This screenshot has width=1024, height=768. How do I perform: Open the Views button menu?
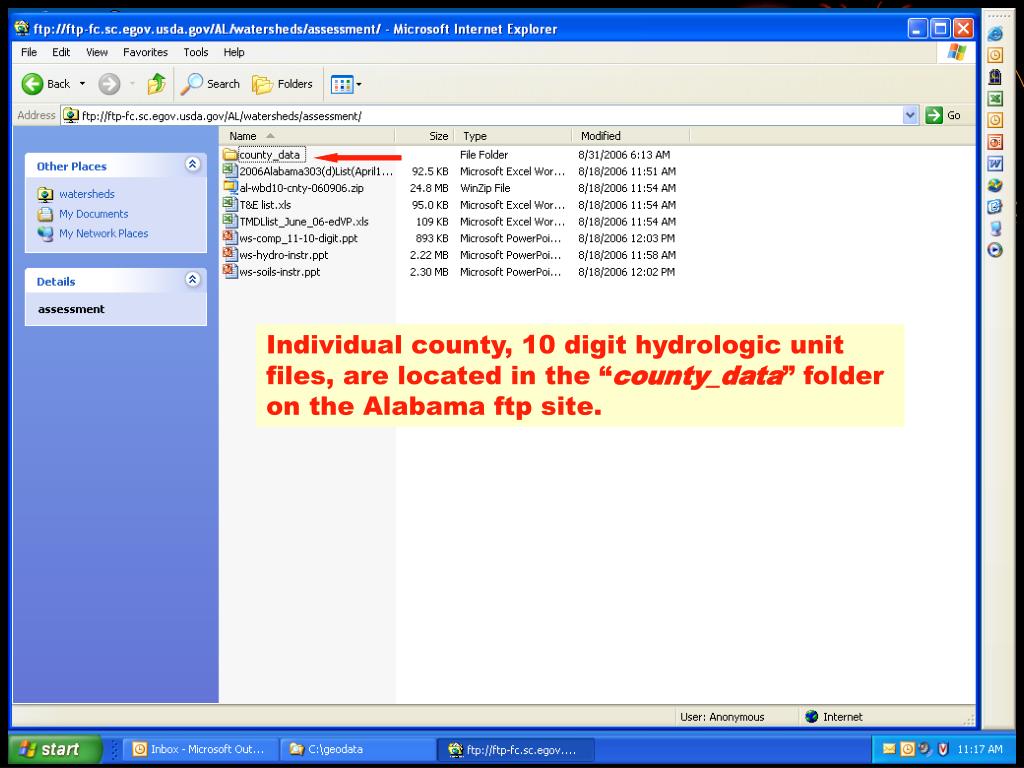click(x=346, y=84)
